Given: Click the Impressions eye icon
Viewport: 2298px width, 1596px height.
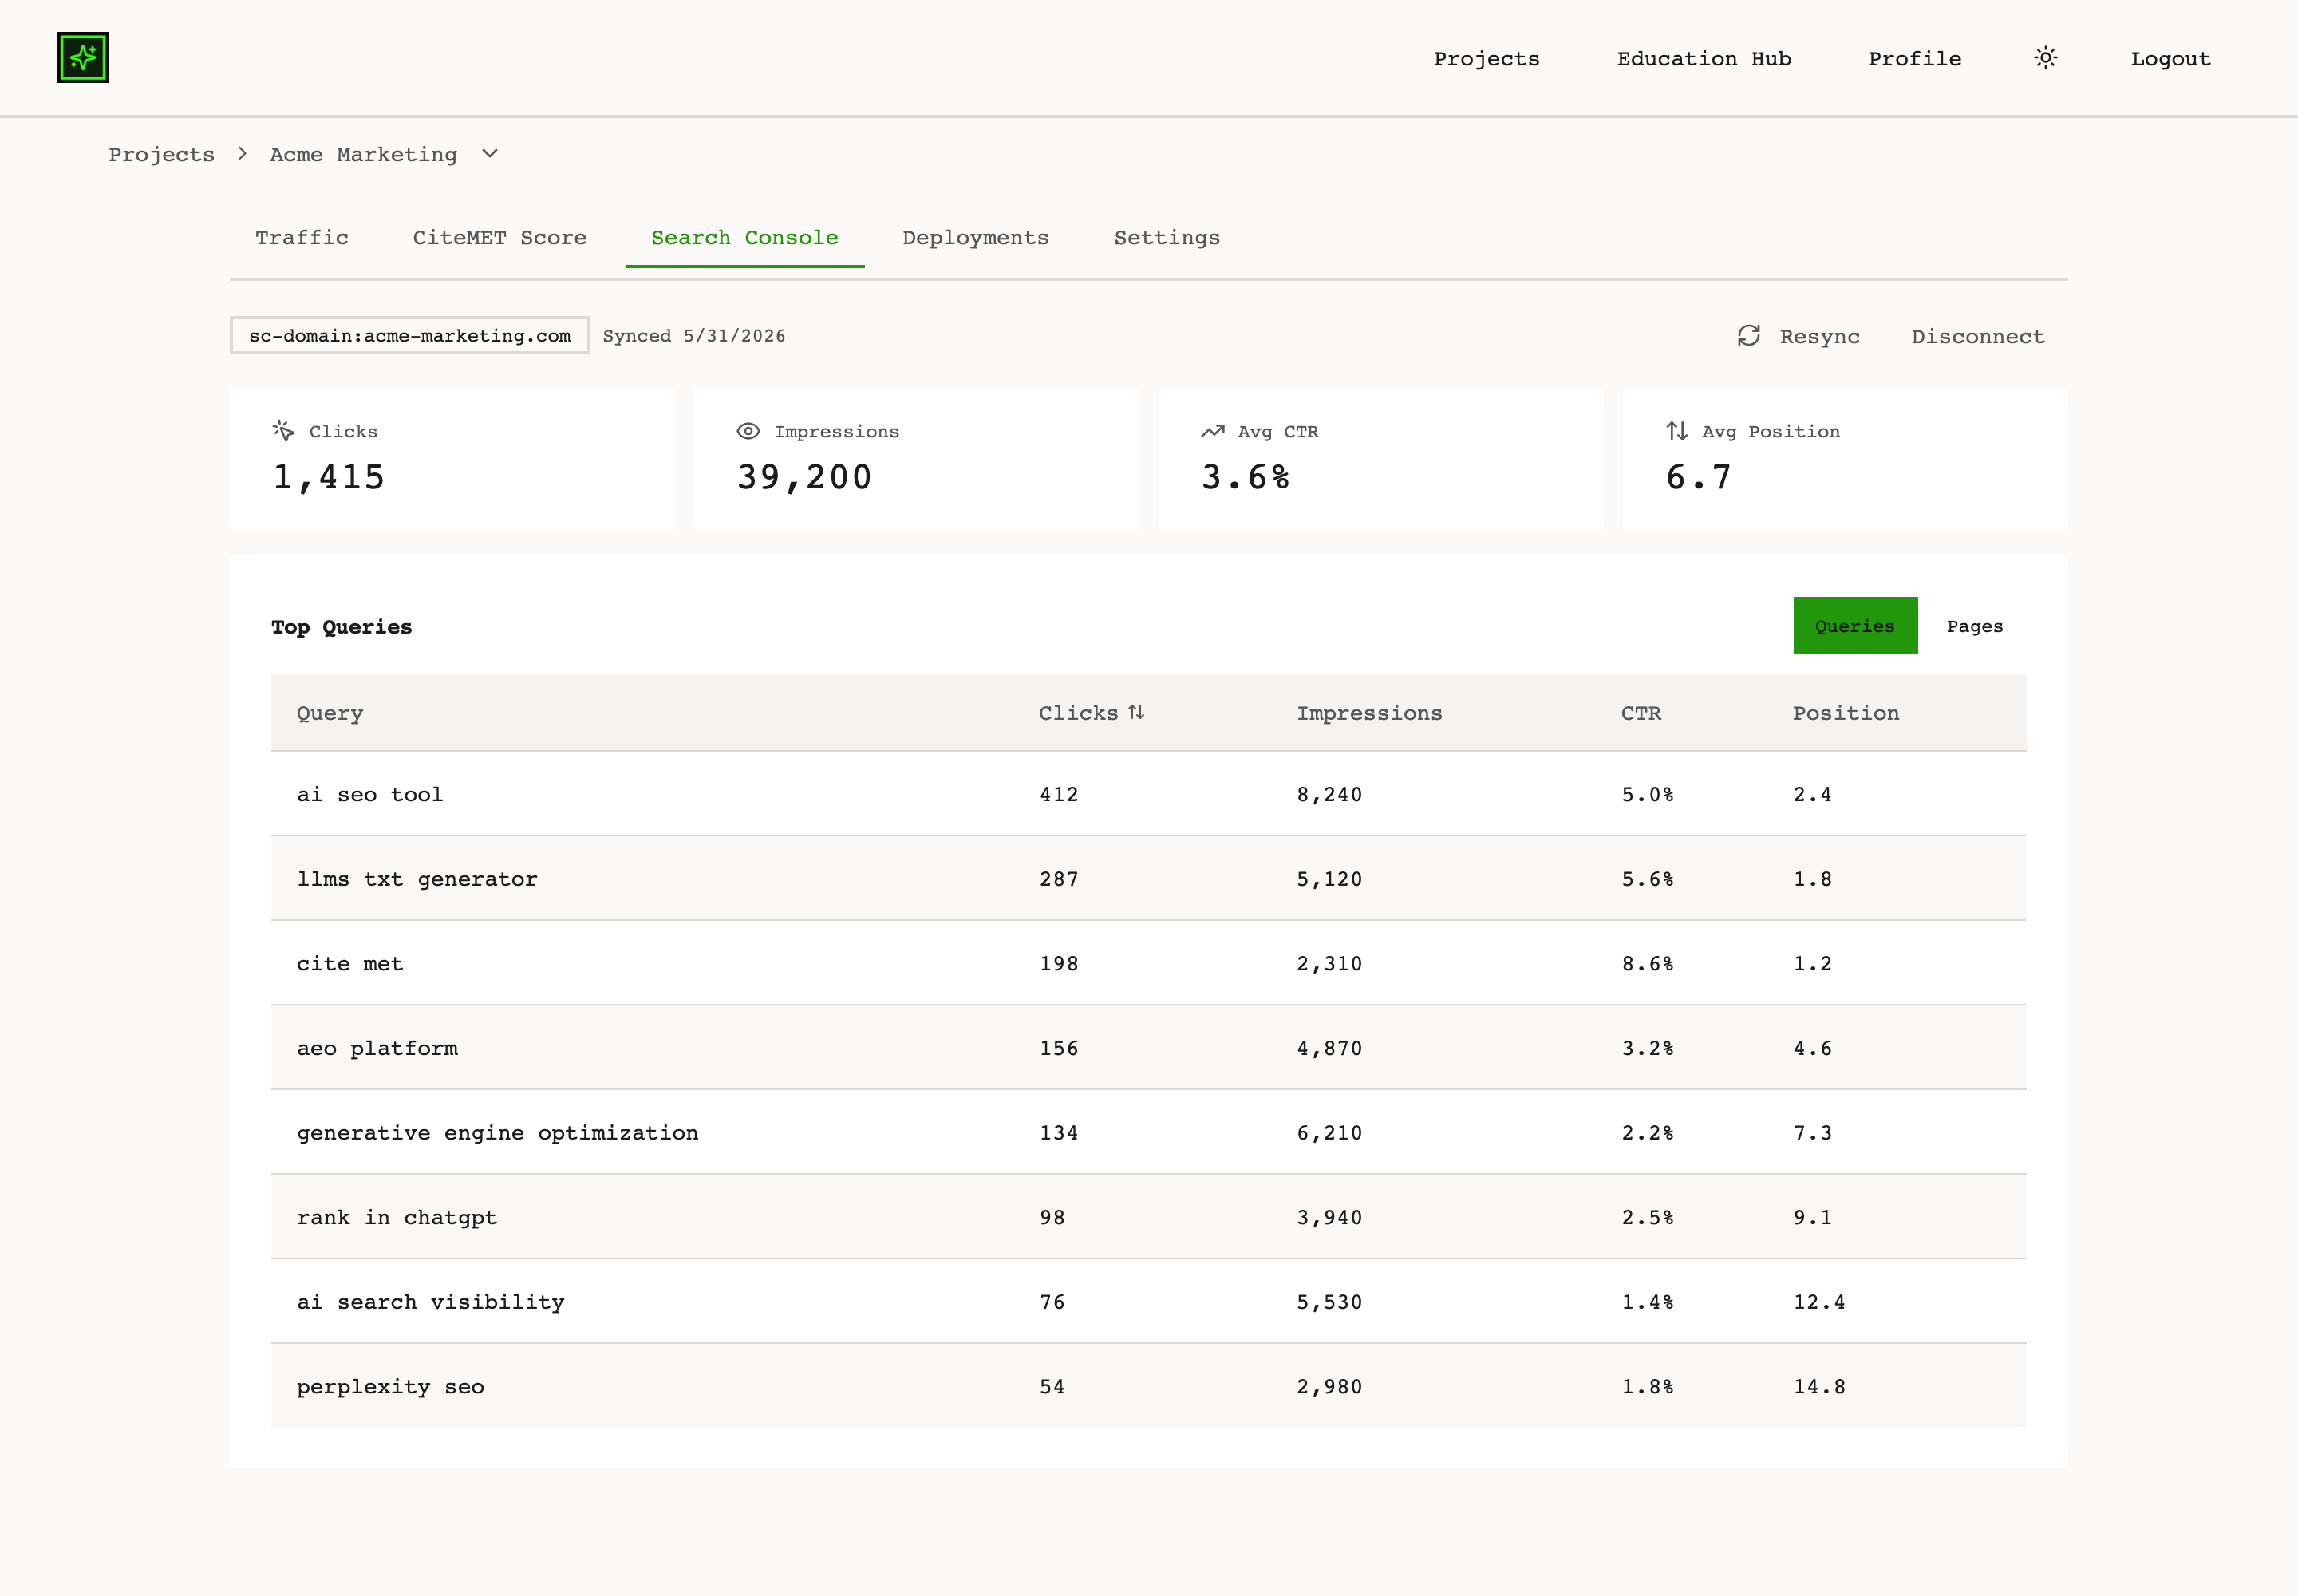Looking at the screenshot, I should 748,431.
